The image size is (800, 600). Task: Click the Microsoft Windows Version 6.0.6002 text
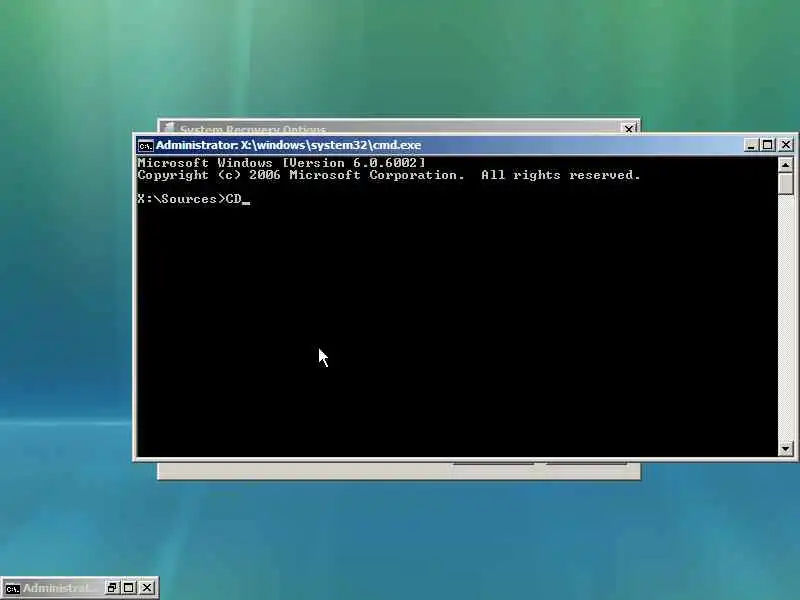(x=281, y=163)
